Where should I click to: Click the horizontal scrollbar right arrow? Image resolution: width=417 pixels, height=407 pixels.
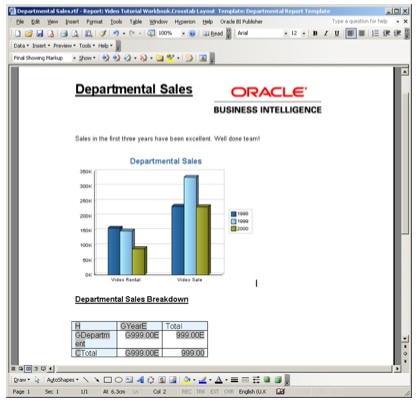(397, 369)
